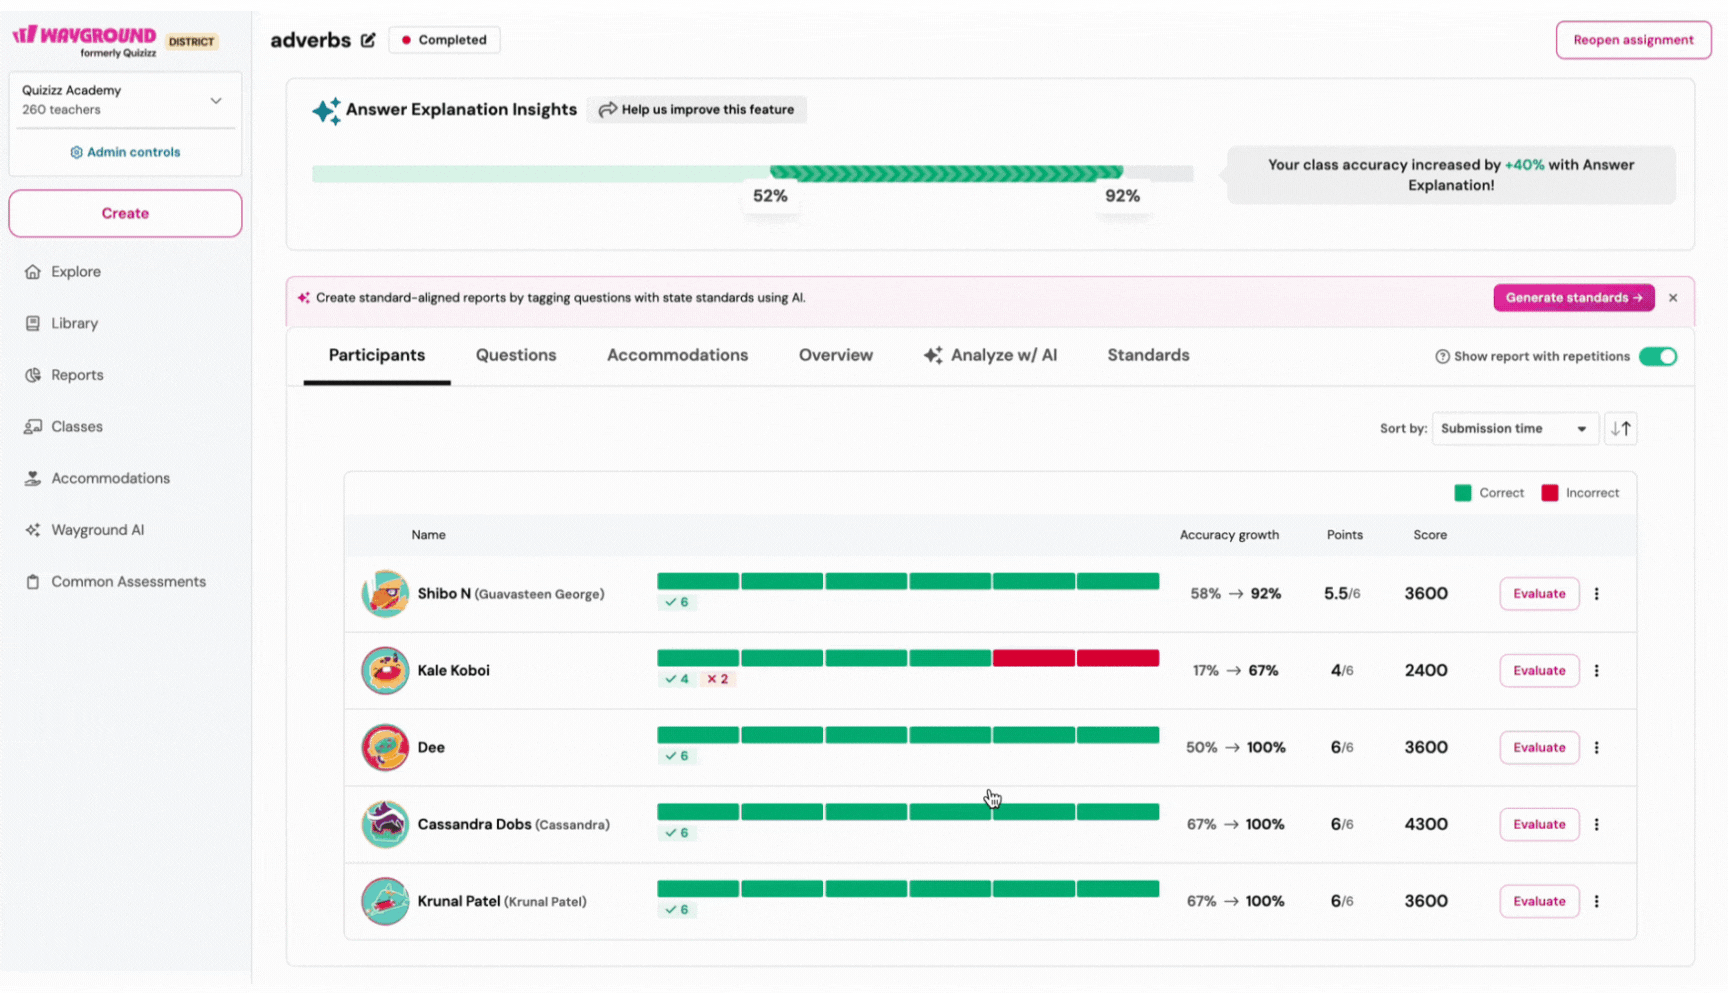Click Cassandra Dobs' score 4300
This screenshot has height=993, width=1728.
[x=1426, y=825]
